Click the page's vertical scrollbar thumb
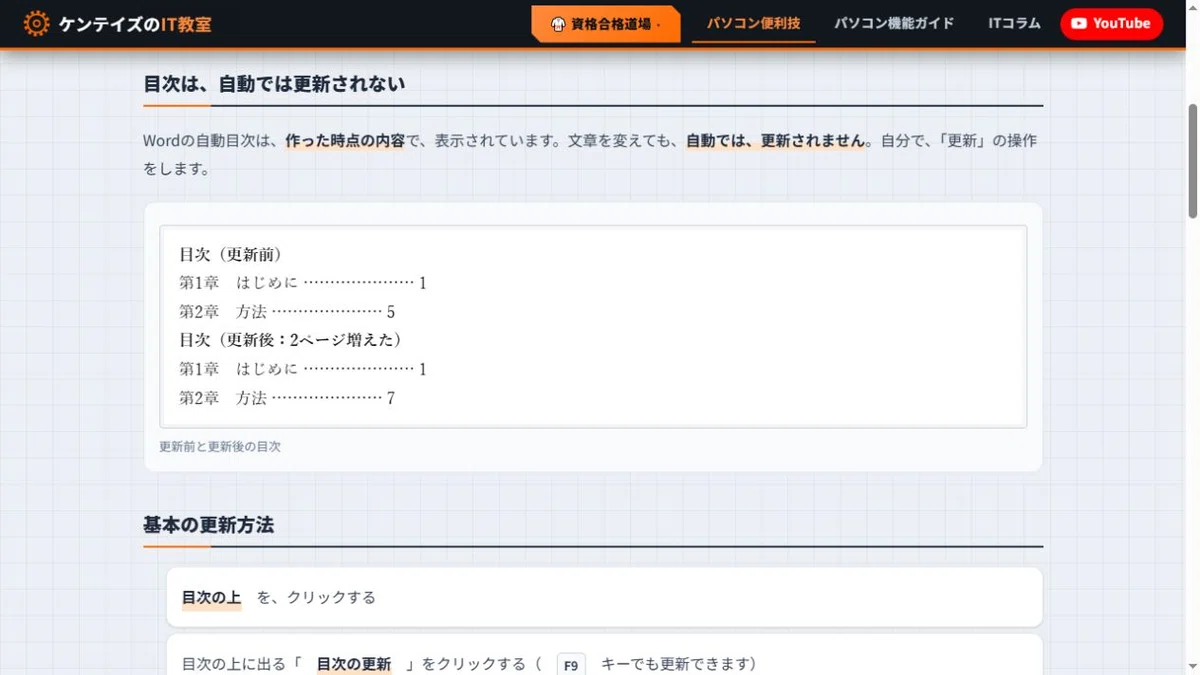 pos(1193,160)
